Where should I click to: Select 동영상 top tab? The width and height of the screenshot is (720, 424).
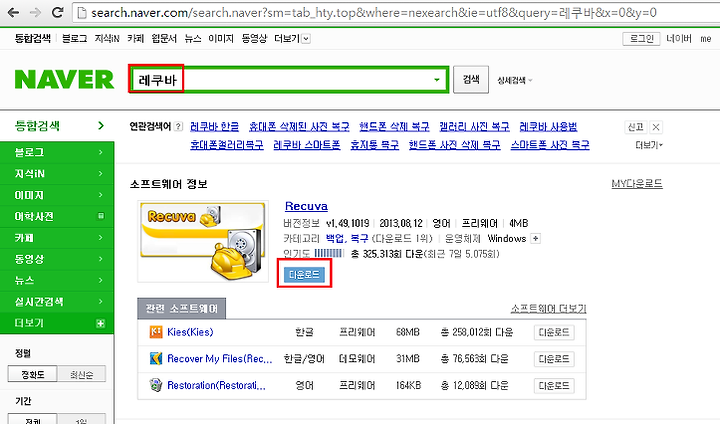pyautogui.click(x=254, y=39)
